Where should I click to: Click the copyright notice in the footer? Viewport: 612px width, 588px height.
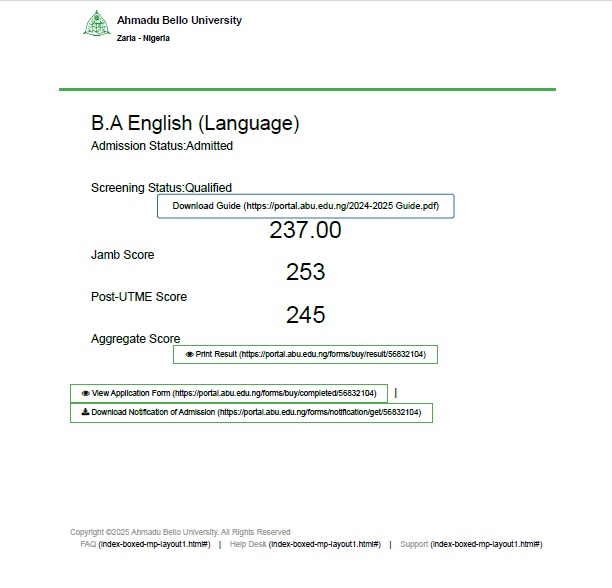(x=180, y=532)
